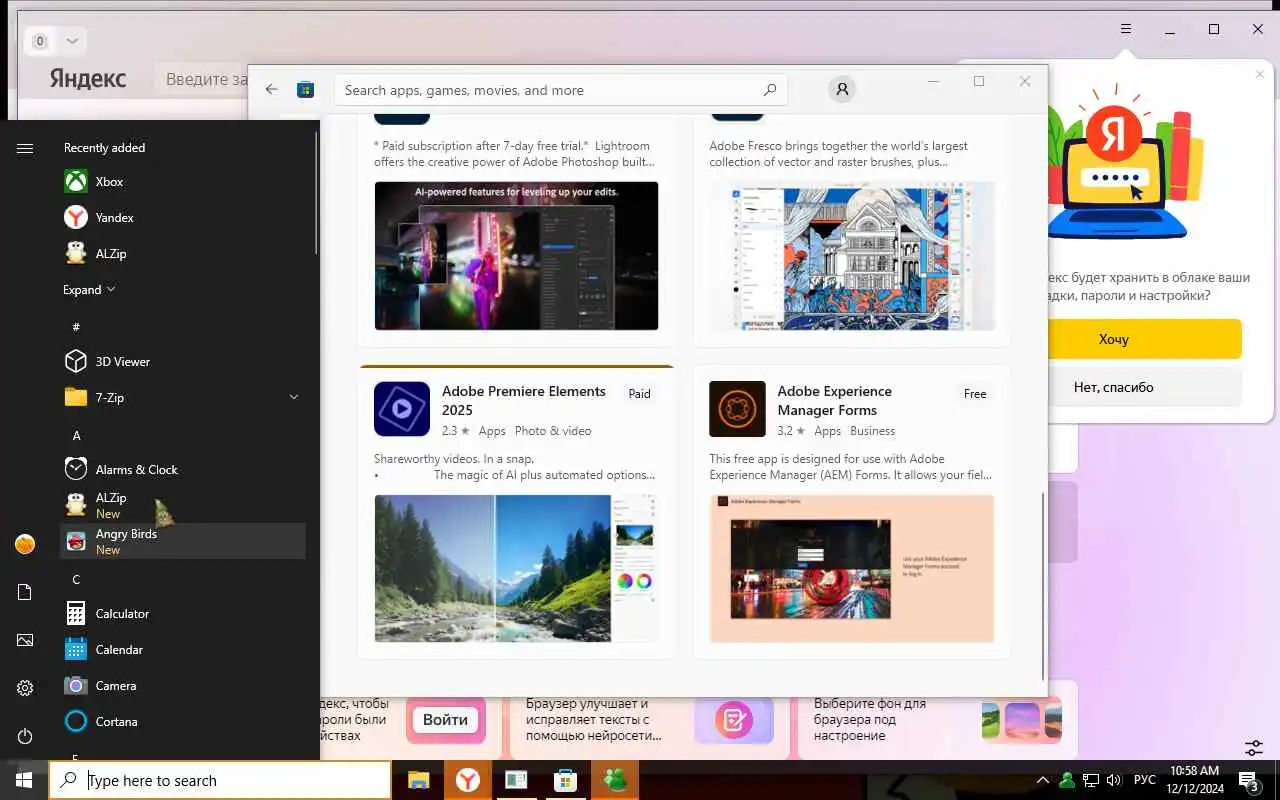Click the neural text editor icon
This screenshot has width=1280, height=800.
click(x=734, y=720)
